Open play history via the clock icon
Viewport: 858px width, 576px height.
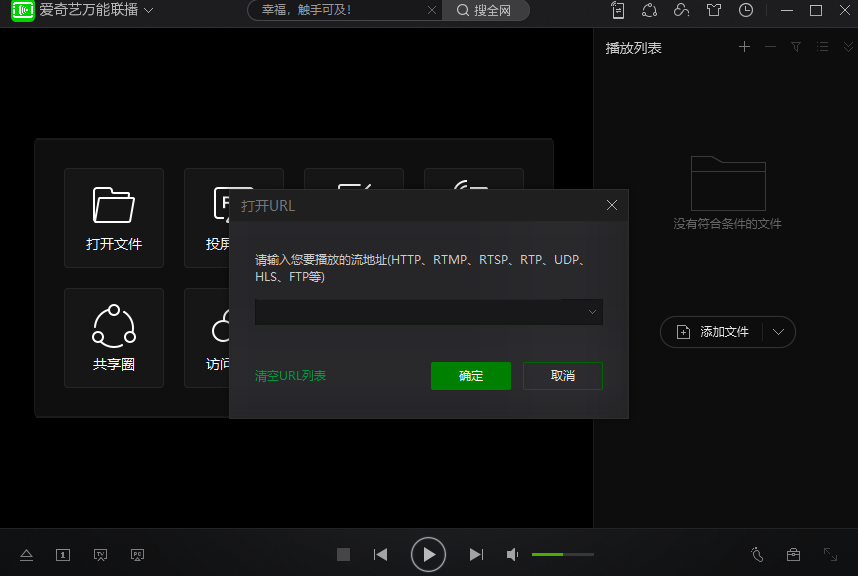(x=746, y=10)
